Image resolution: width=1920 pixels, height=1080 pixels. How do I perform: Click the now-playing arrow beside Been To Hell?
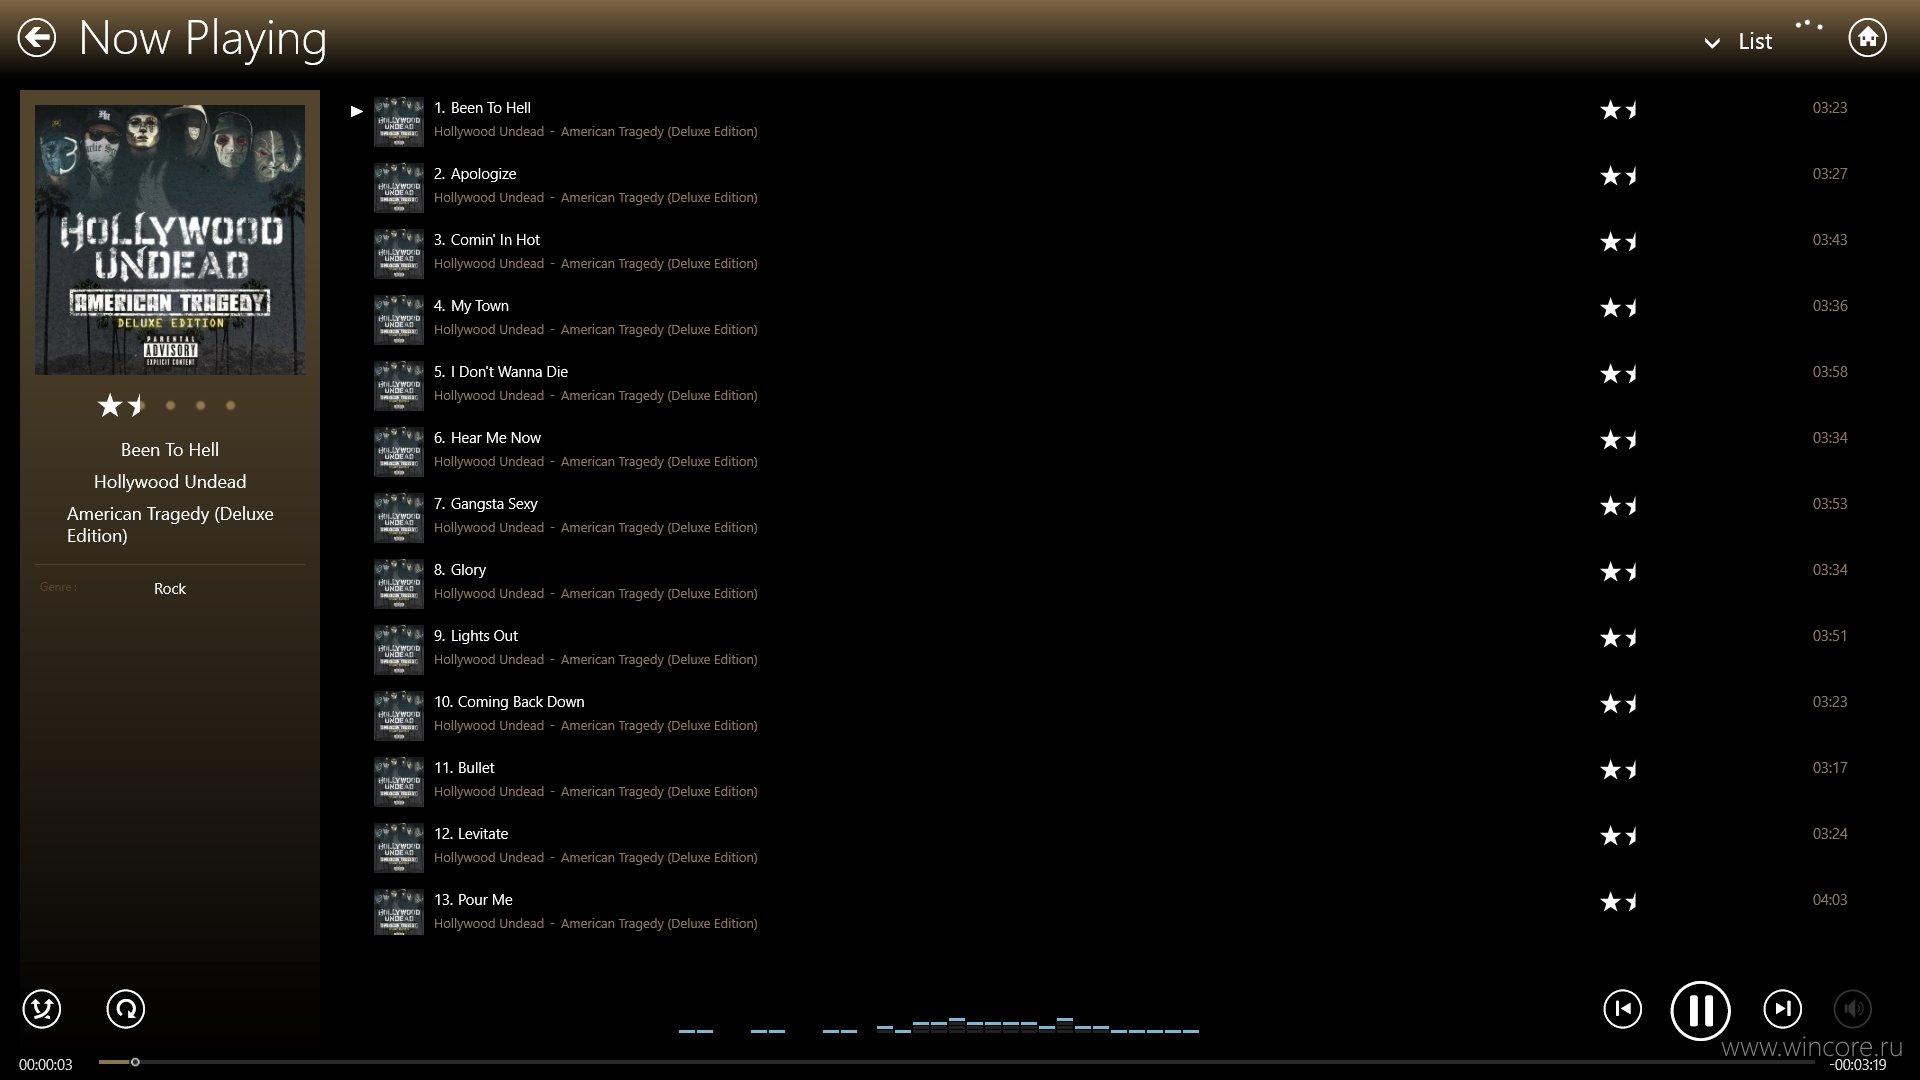[x=356, y=111]
